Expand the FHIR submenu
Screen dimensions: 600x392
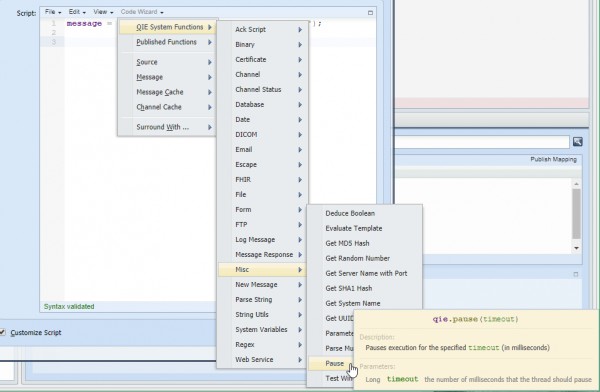pyautogui.click(x=262, y=180)
